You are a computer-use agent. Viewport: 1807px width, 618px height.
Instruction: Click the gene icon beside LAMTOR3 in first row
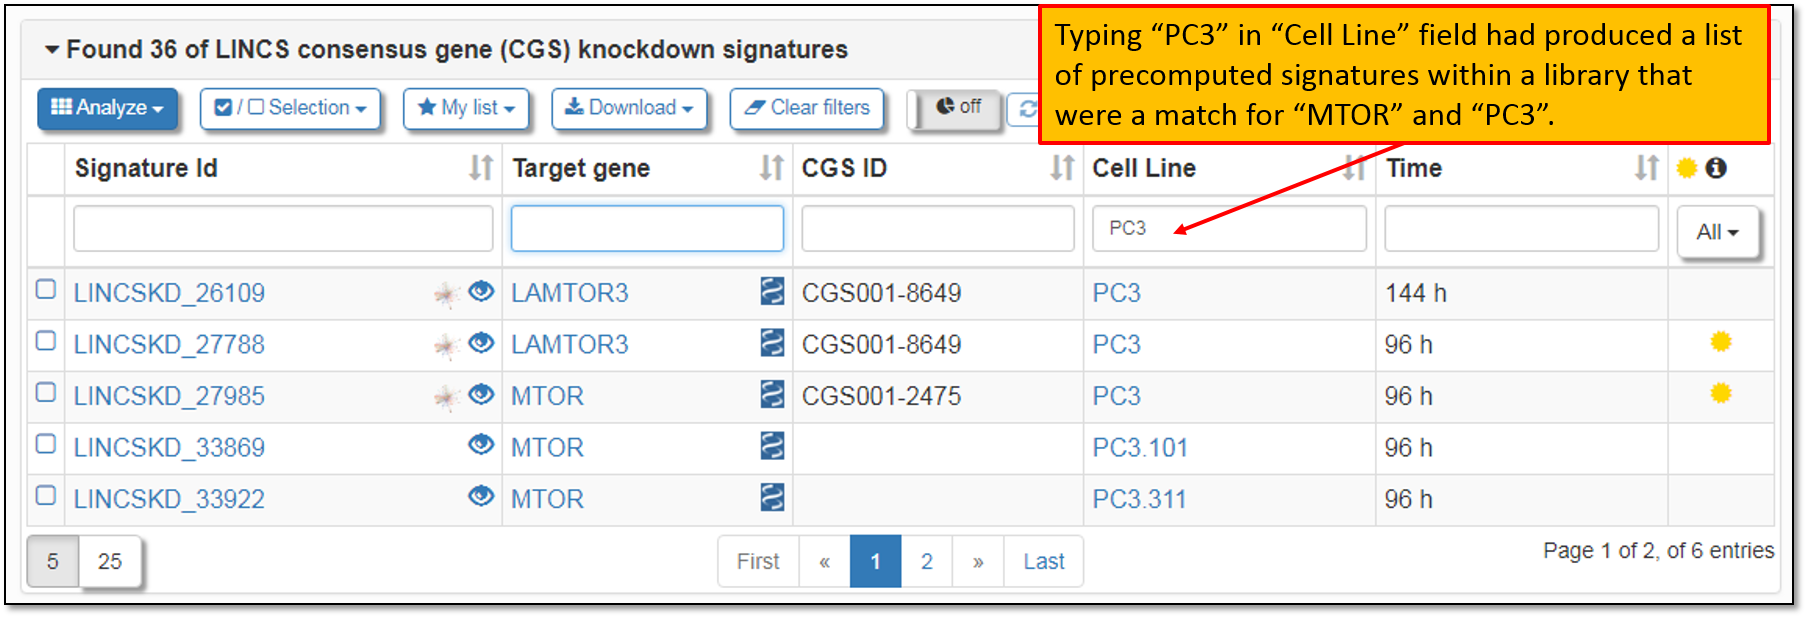pyautogui.click(x=772, y=291)
